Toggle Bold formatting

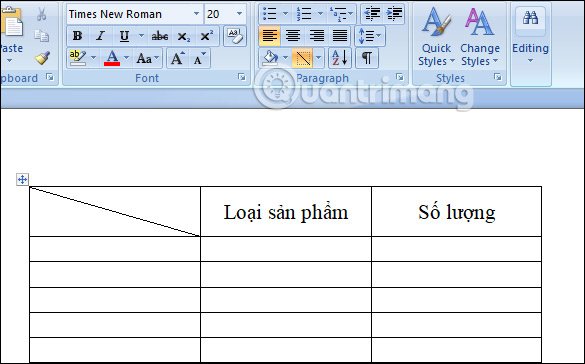(77, 36)
